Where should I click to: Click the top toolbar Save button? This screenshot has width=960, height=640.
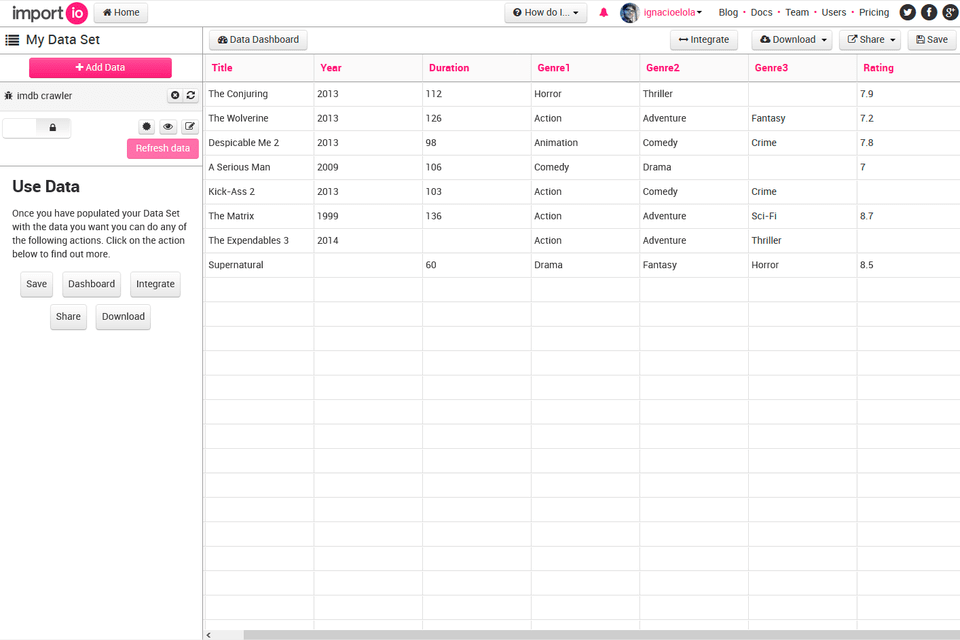932,40
